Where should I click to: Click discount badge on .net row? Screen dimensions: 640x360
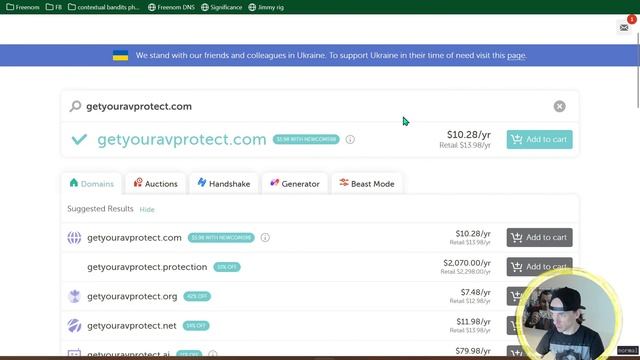(196, 326)
